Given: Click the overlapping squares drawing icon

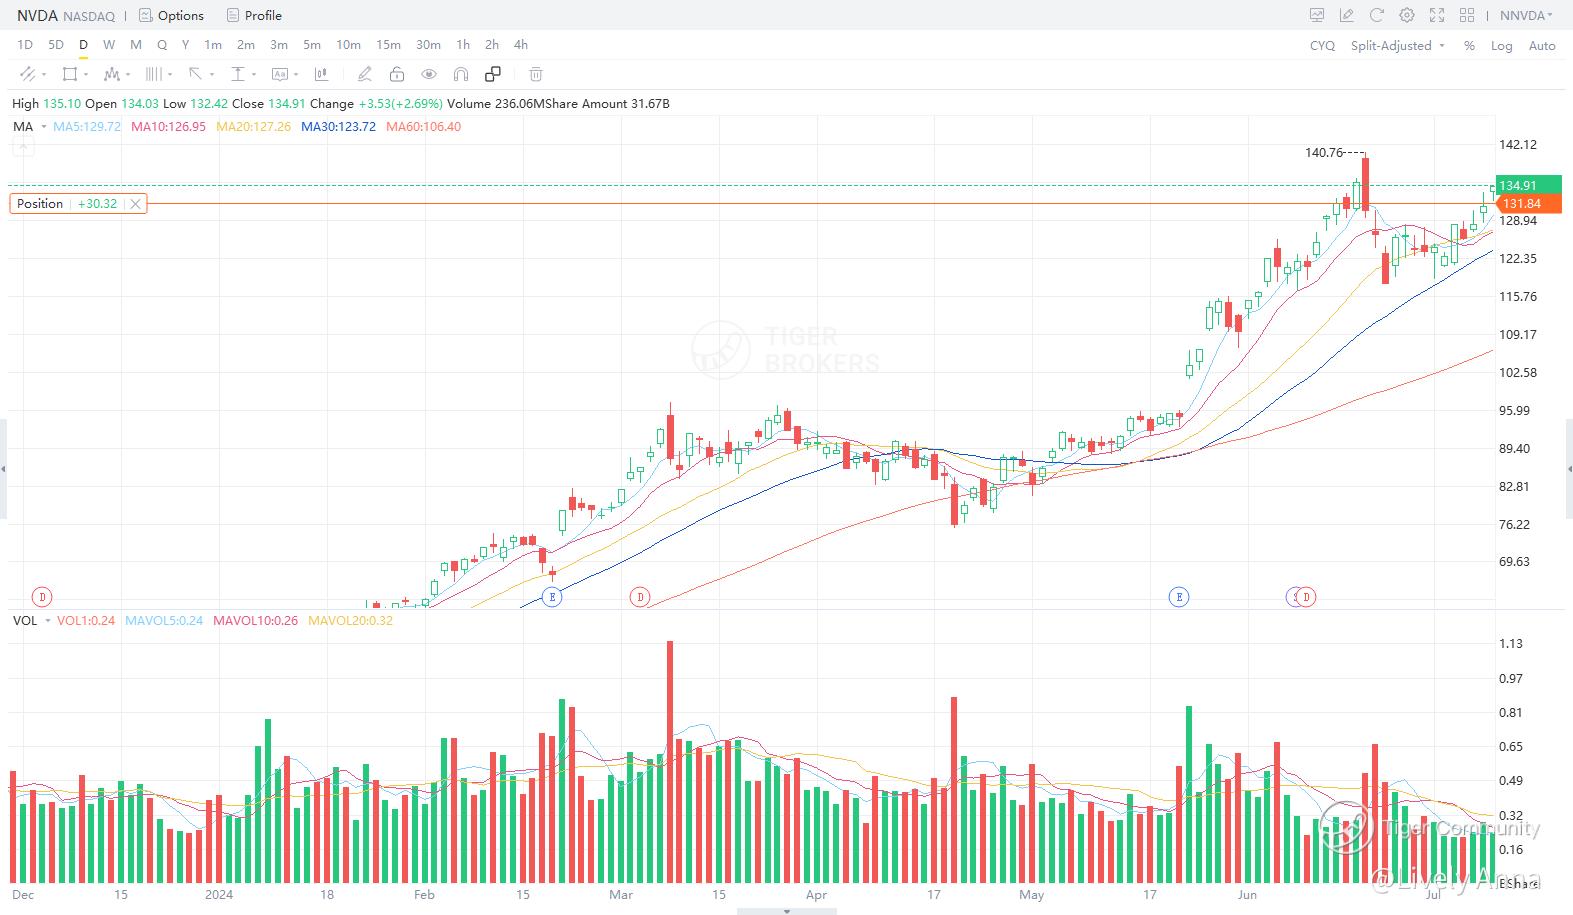Looking at the screenshot, I should (493, 74).
